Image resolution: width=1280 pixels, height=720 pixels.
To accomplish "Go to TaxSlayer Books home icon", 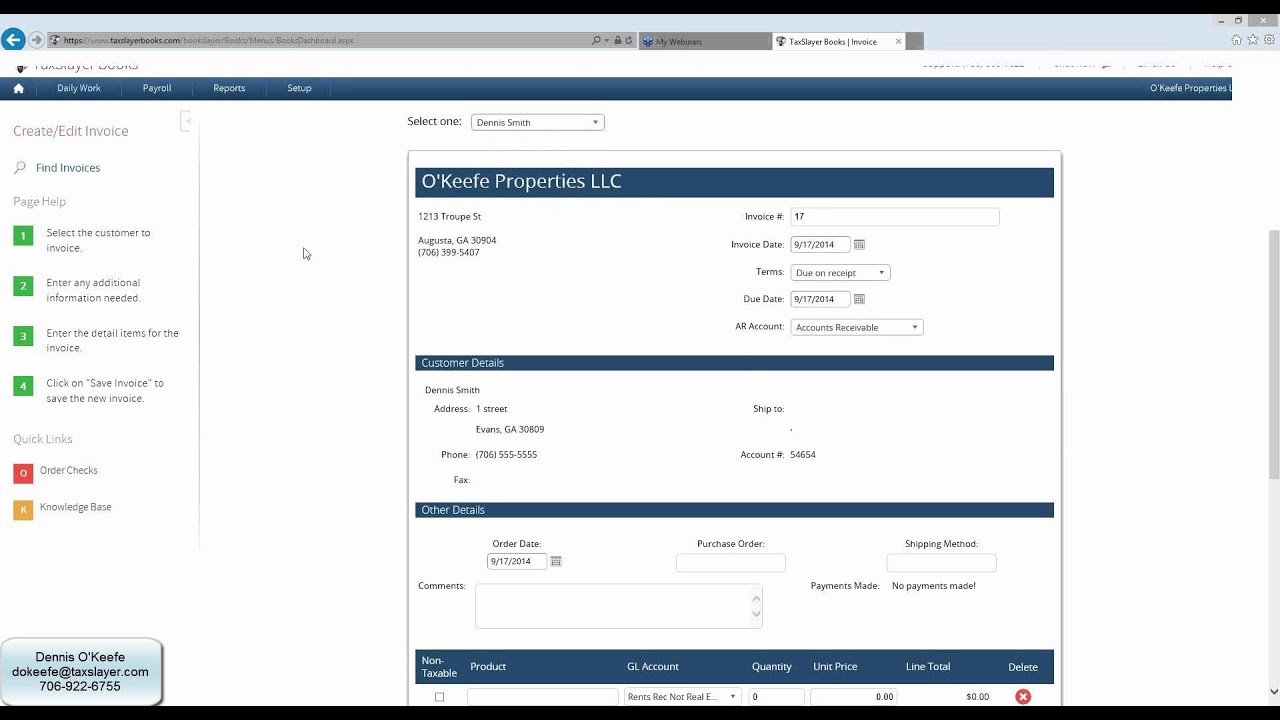I will click(x=18, y=88).
